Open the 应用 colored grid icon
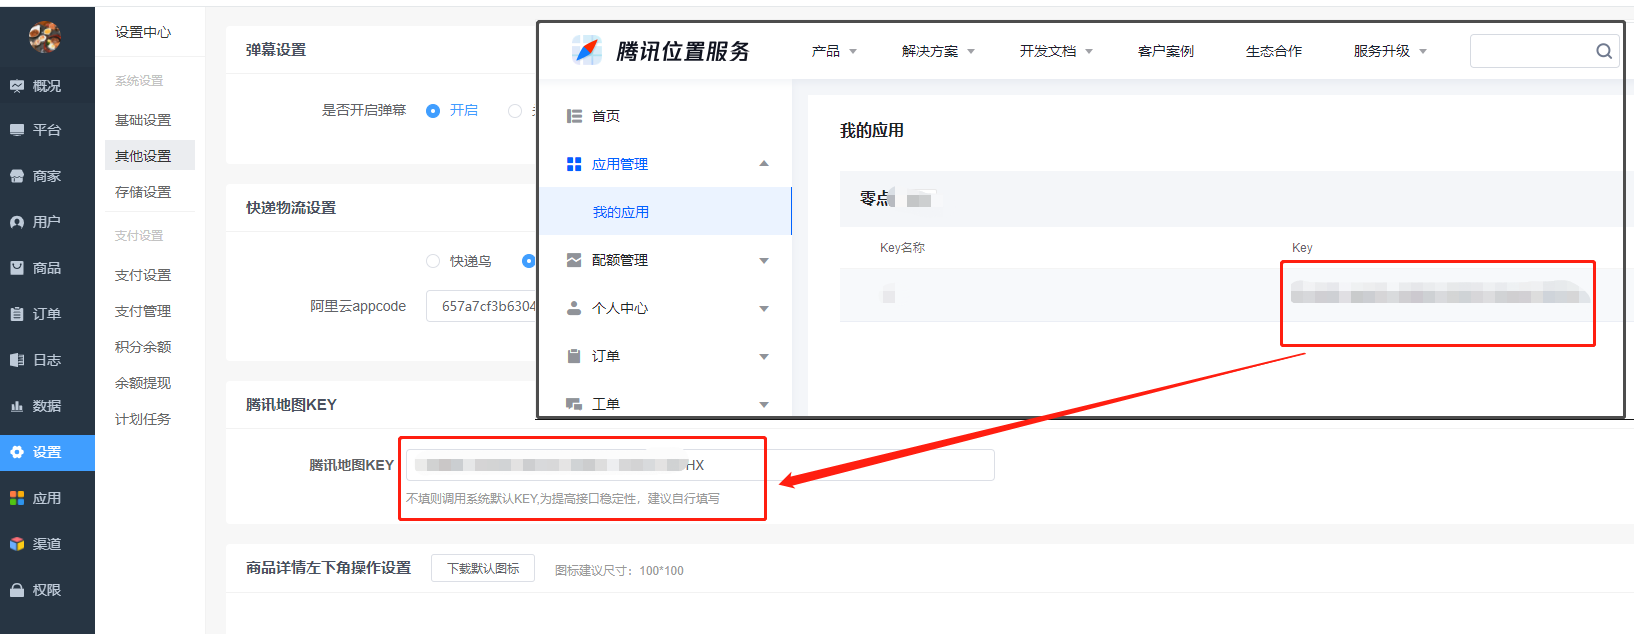1634x634 pixels. 17,498
